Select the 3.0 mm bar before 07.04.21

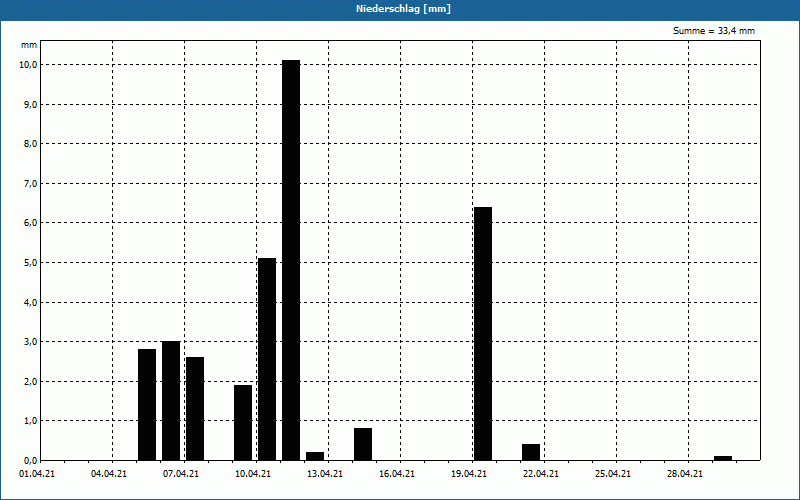tap(171, 401)
